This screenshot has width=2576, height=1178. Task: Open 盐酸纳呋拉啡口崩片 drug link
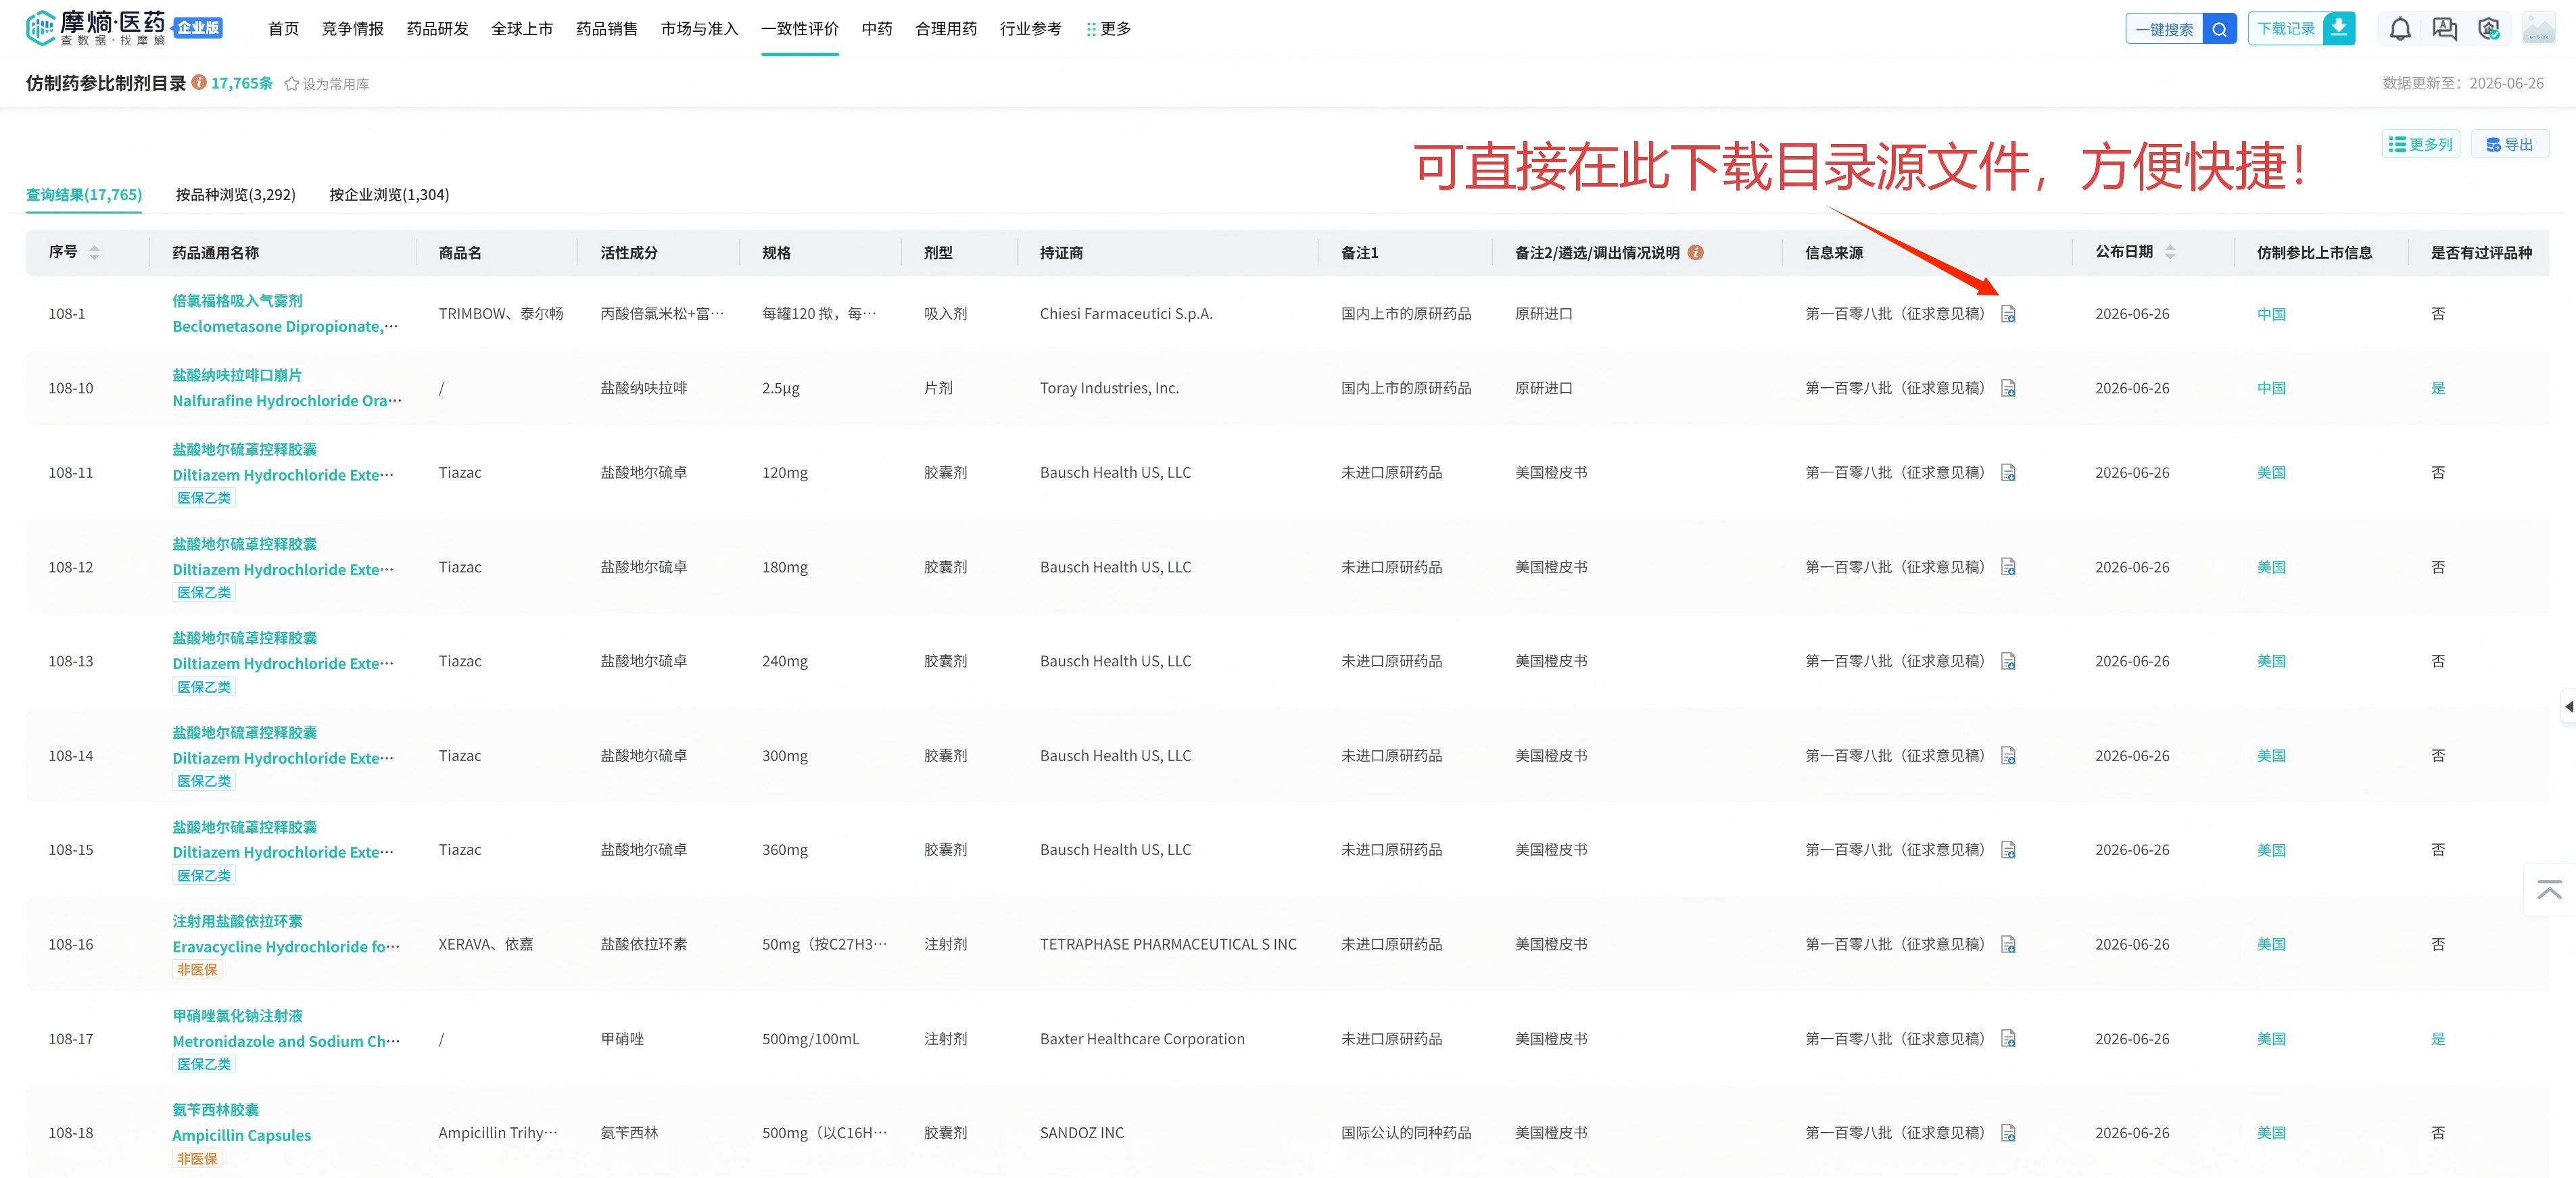pyautogui.click(x=237, y=375)
